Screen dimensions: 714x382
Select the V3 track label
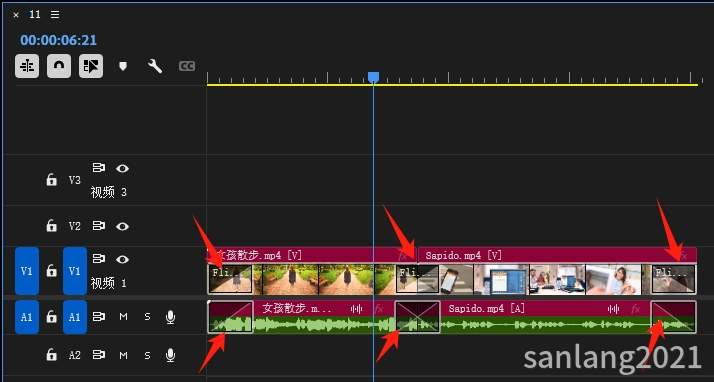coord(75,180)
